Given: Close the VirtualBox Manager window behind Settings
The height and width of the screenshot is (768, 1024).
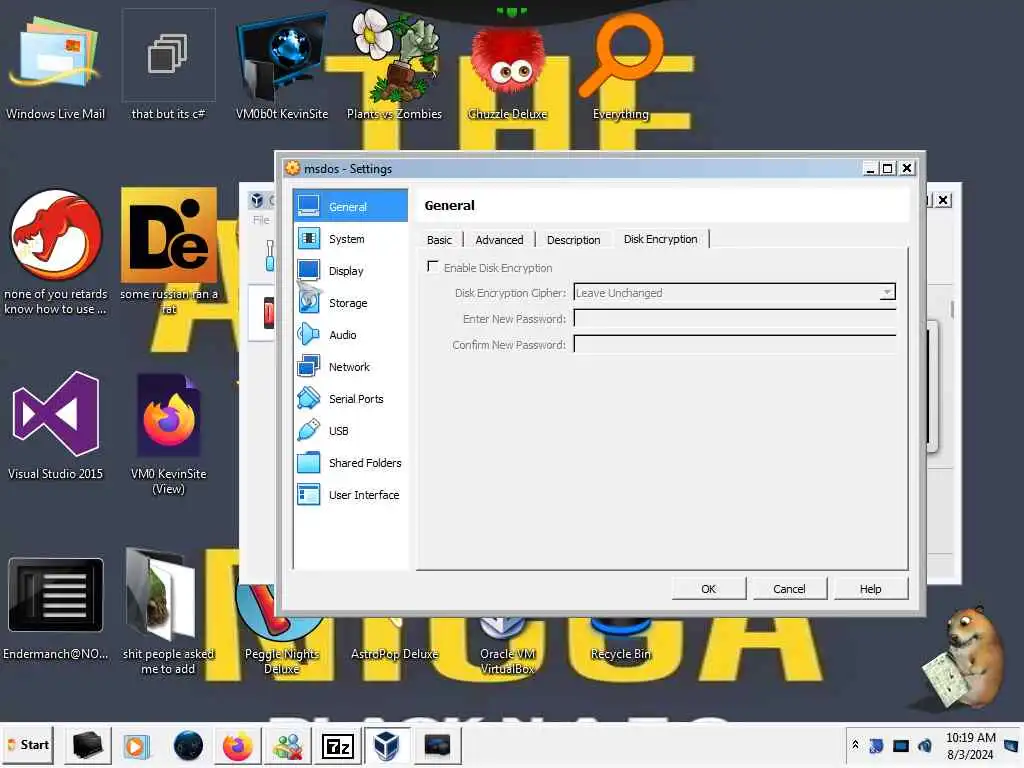Looking at the screenshot, I should 943,200.
